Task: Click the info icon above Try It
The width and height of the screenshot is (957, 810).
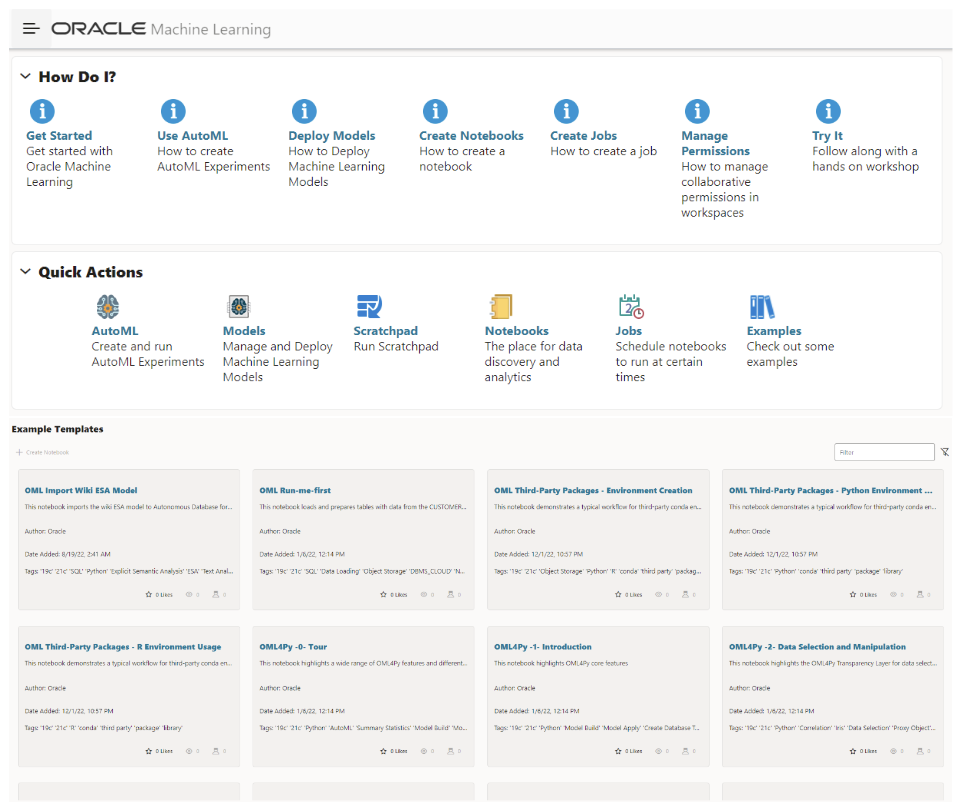Action: click(x=828, y=111)
